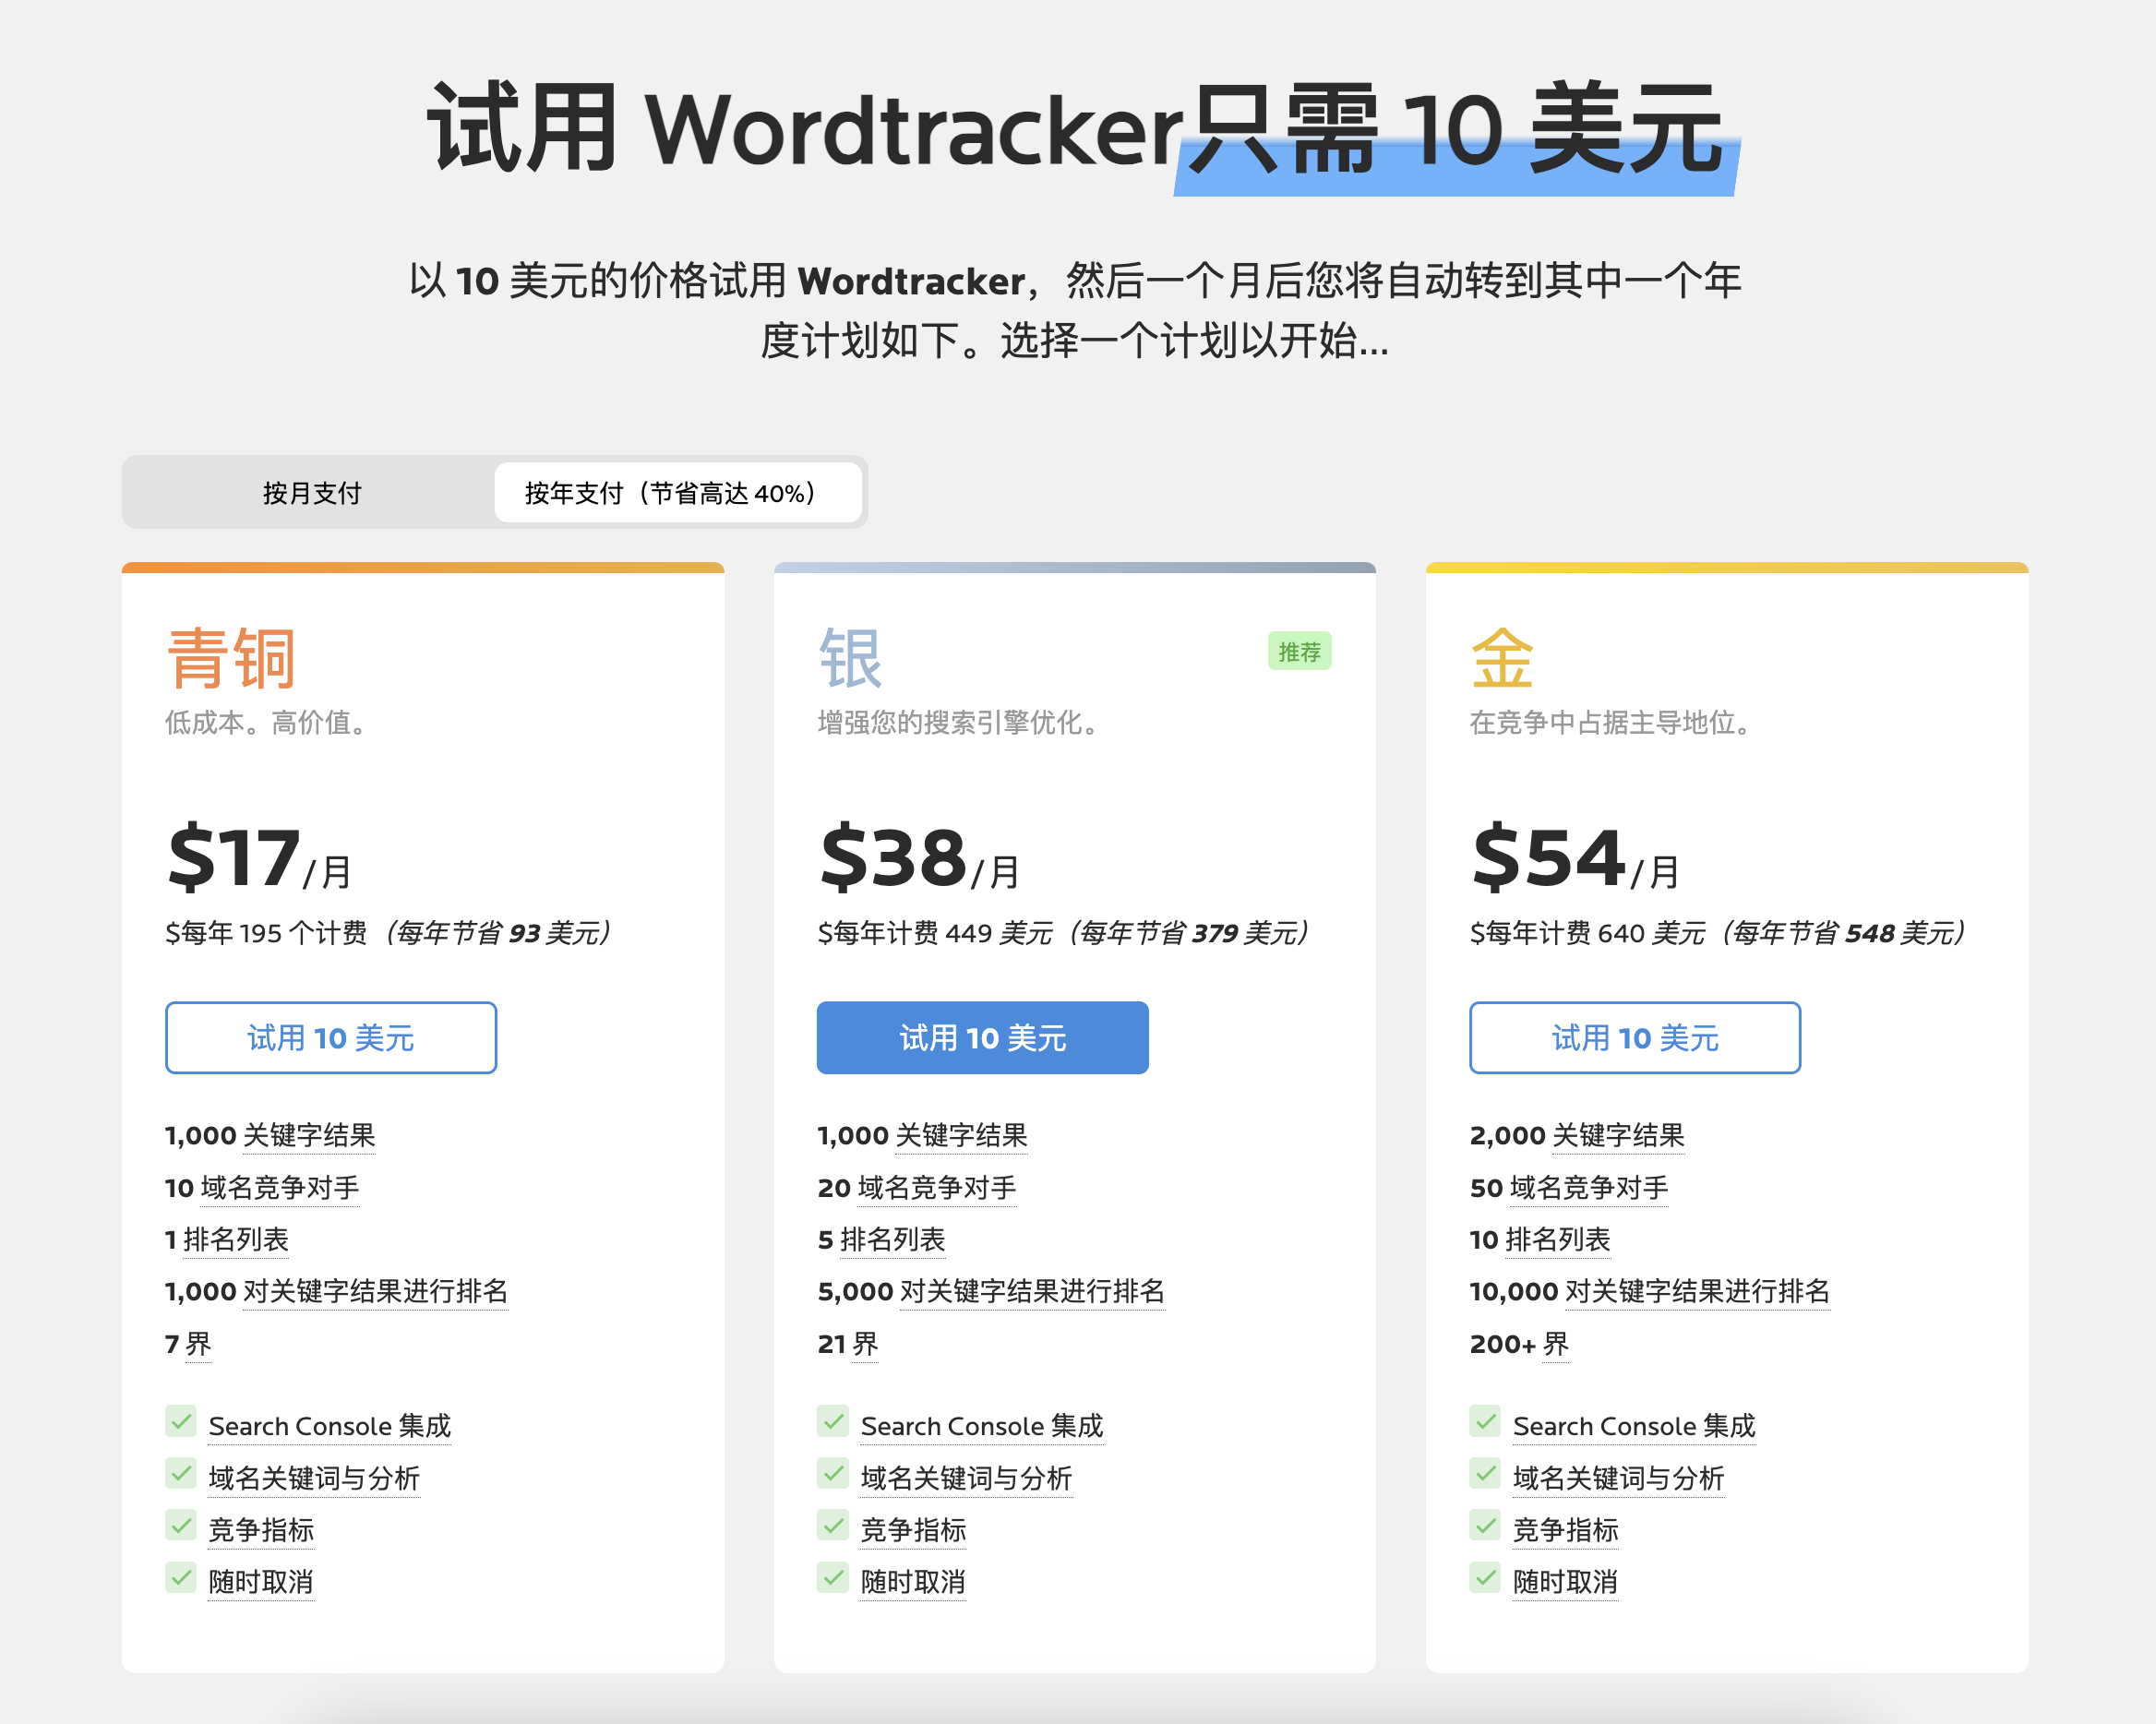This screenshot has width=2156, height=1724.
Task: Click 每年节省 93 美元 billing note
Action: pyautogui.click(x=497, y=932)
